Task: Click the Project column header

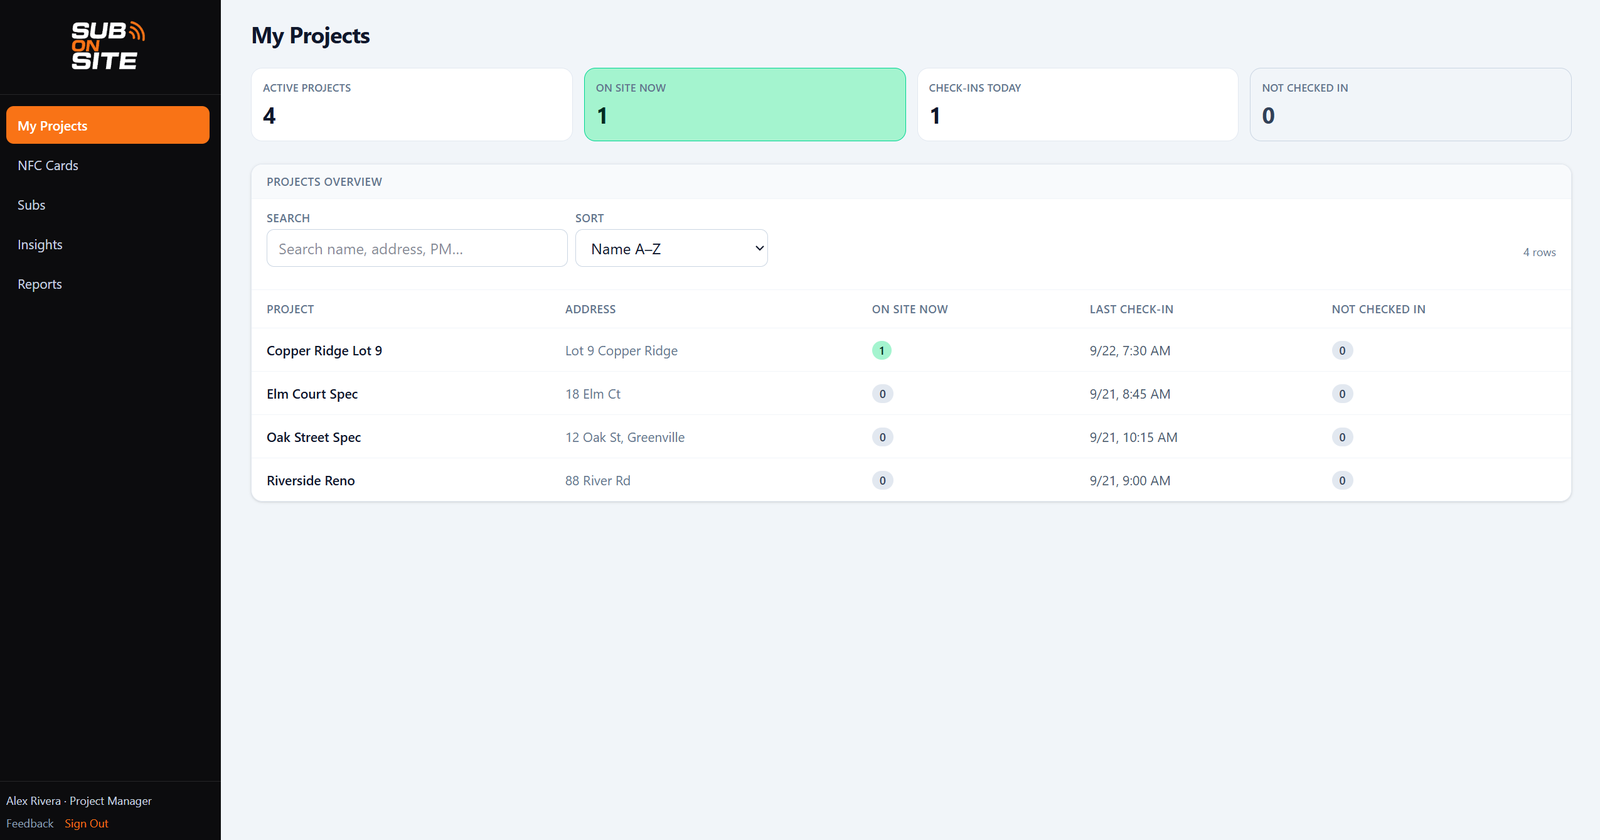Action: [x=290, y=309]
